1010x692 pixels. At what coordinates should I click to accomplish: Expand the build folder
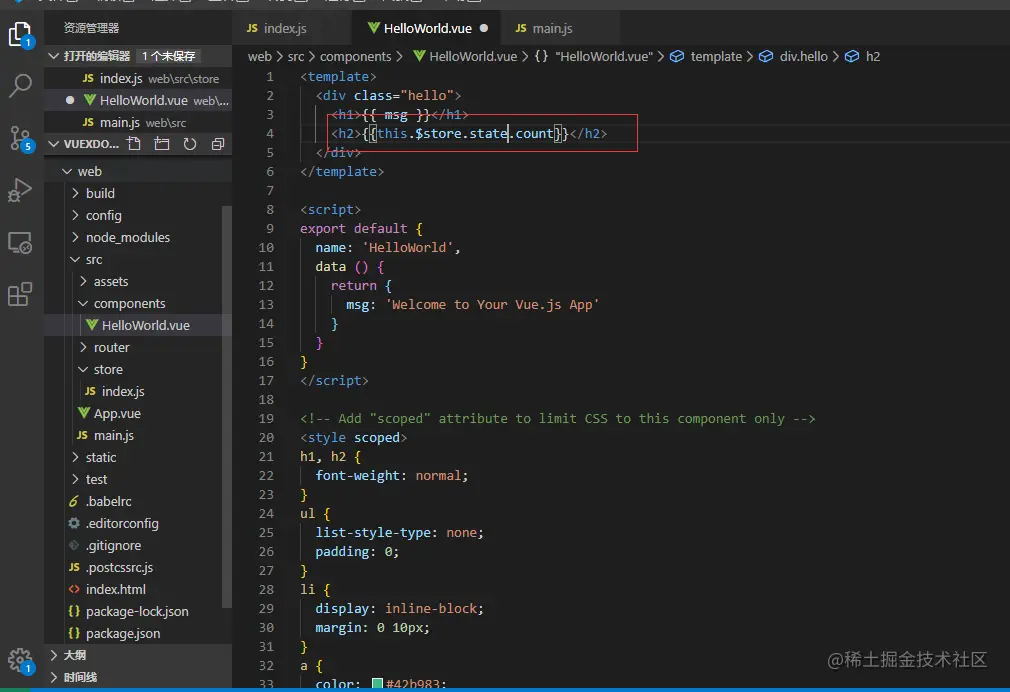(75, 193)
